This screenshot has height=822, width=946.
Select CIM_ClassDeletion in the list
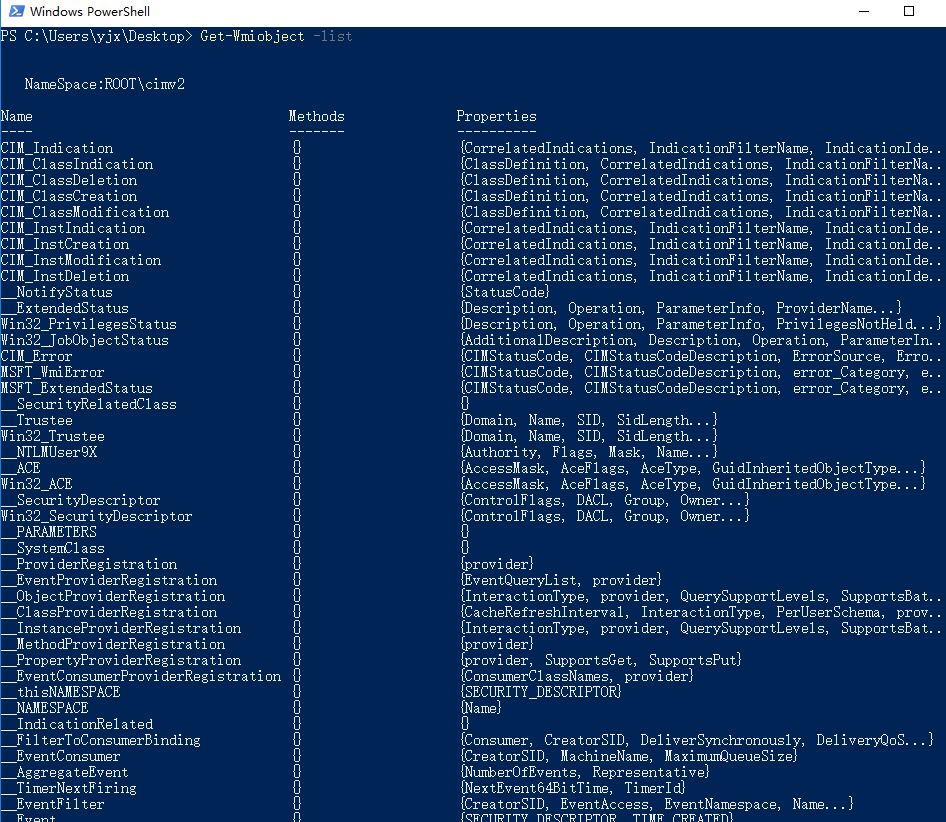pyautogui.click(x=69, y=180)
